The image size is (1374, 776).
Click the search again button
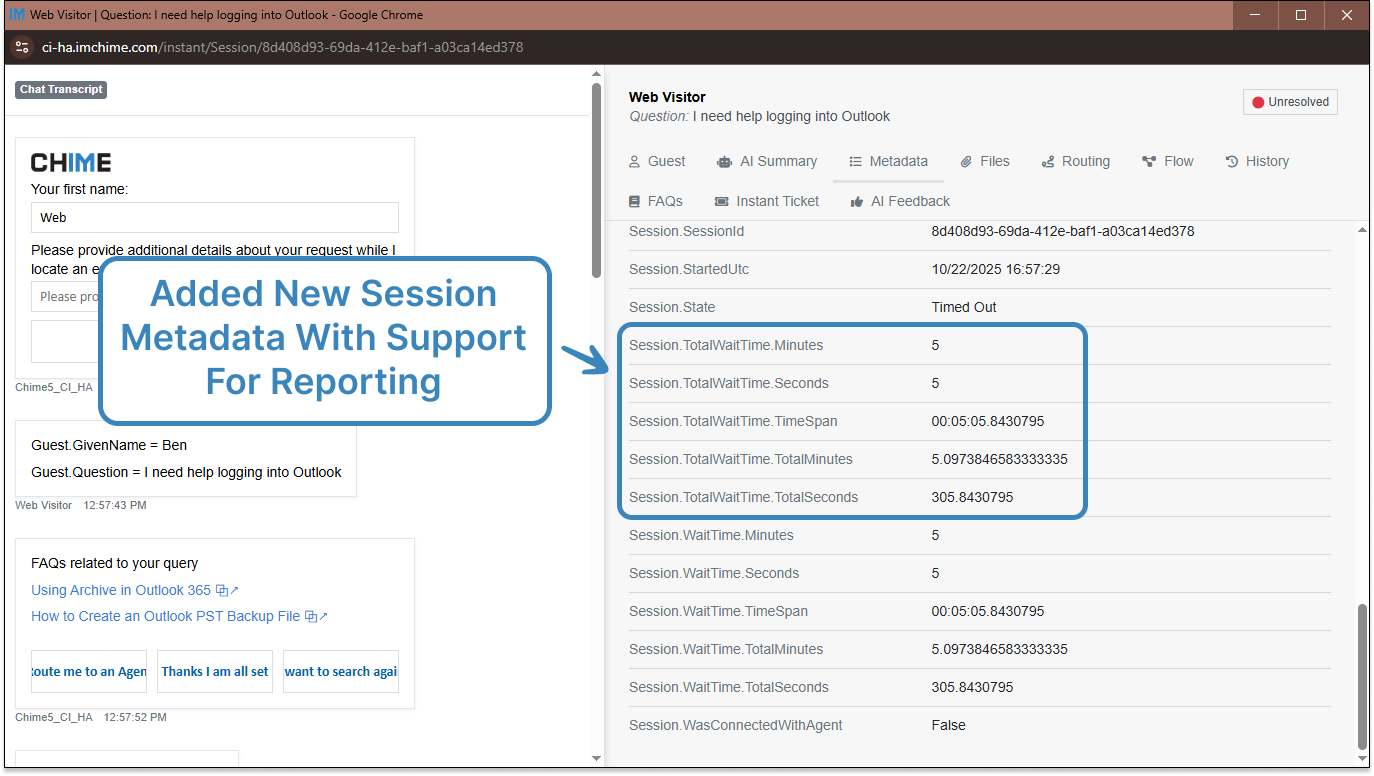tap(340, 672)
